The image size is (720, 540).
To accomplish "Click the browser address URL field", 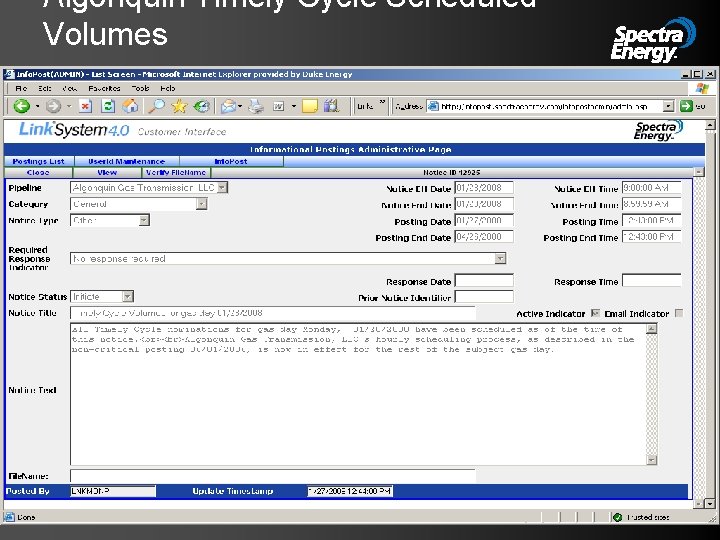I will 545,107.
